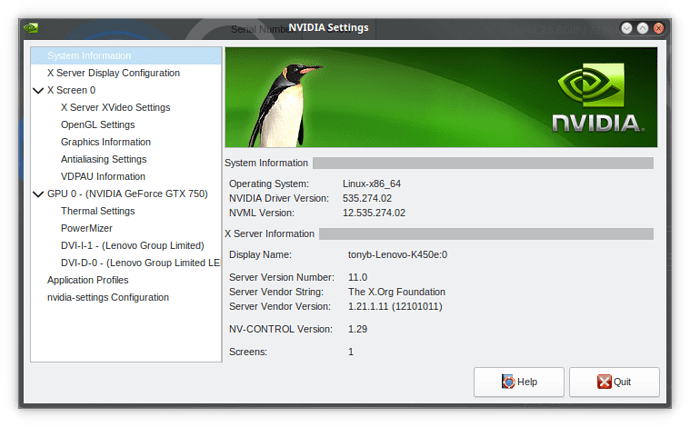
Task: Go to X Server XVideo Settings
Action: pyautogui.click(x=115, y=107)
